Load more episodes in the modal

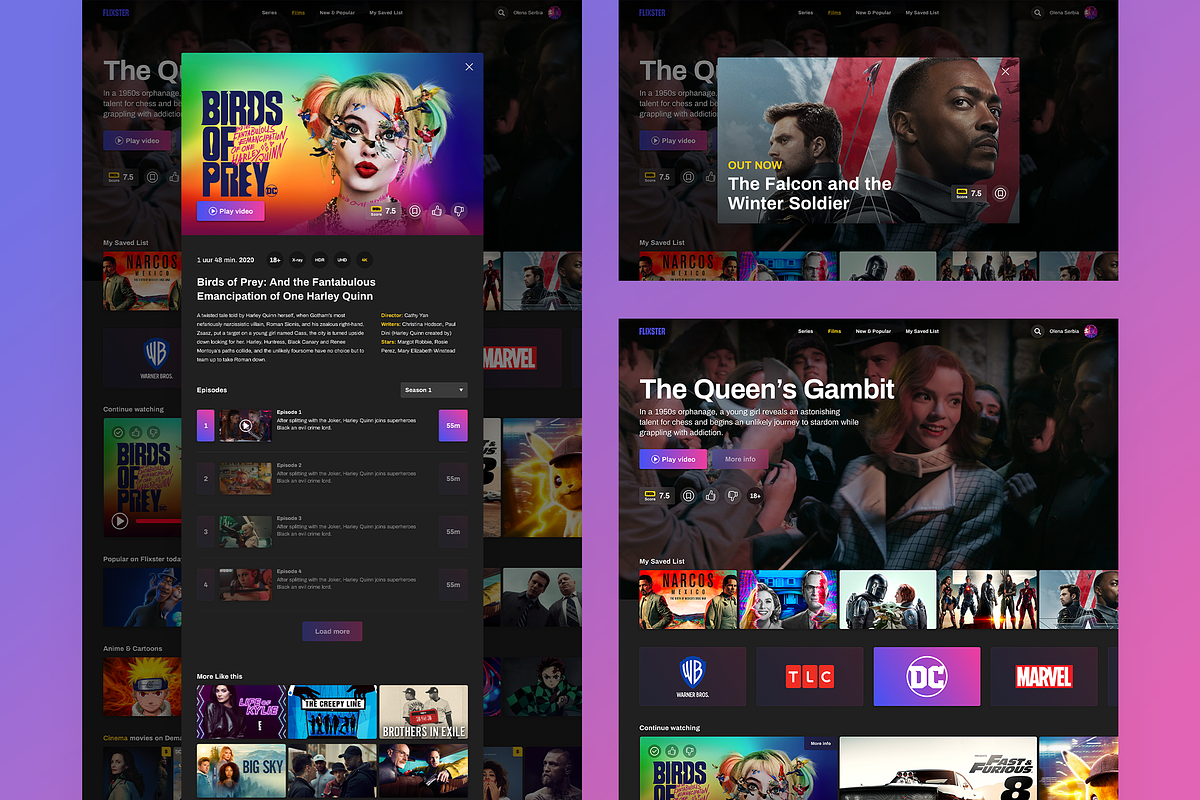click(332, 631)
